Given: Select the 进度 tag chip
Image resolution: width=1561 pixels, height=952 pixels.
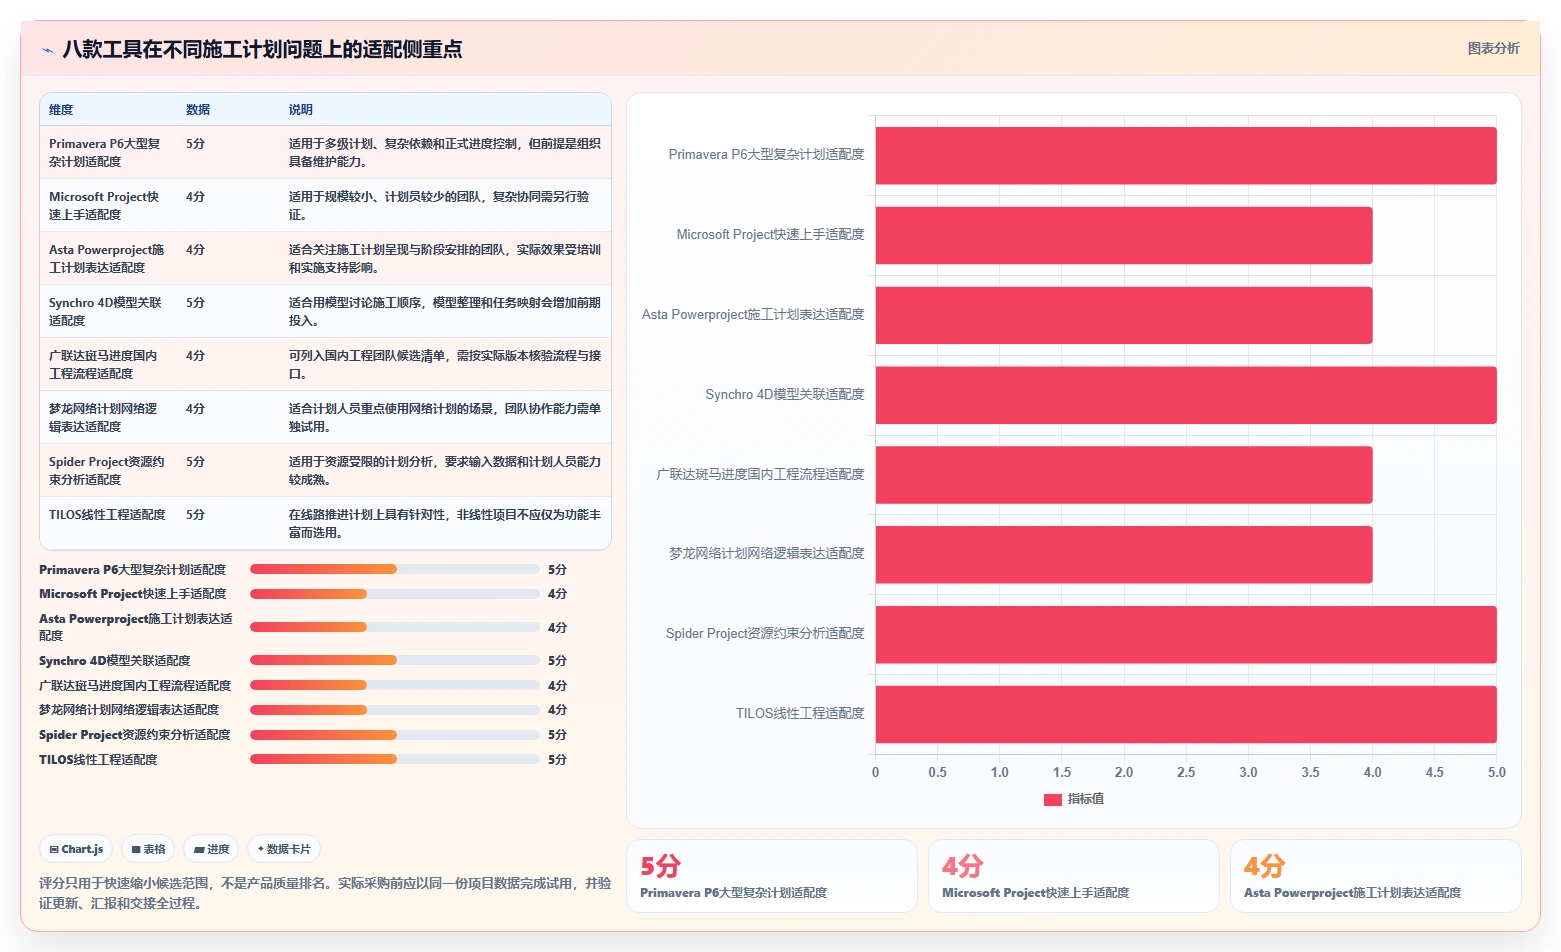Looking at the screenshot, I should tap(211, 849).
